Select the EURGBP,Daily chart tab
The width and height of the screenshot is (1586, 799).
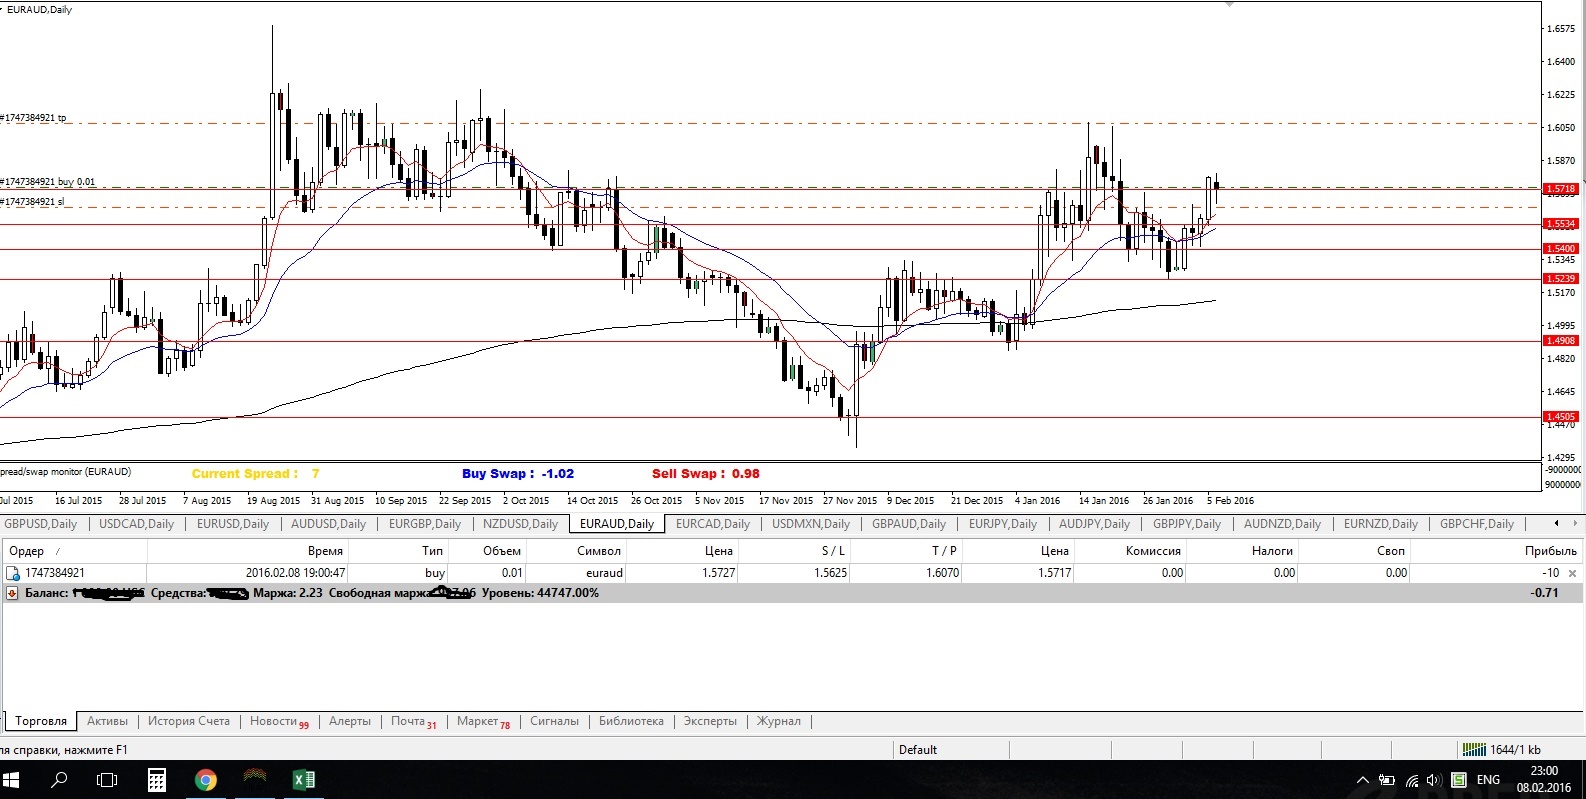pos(425,524)
